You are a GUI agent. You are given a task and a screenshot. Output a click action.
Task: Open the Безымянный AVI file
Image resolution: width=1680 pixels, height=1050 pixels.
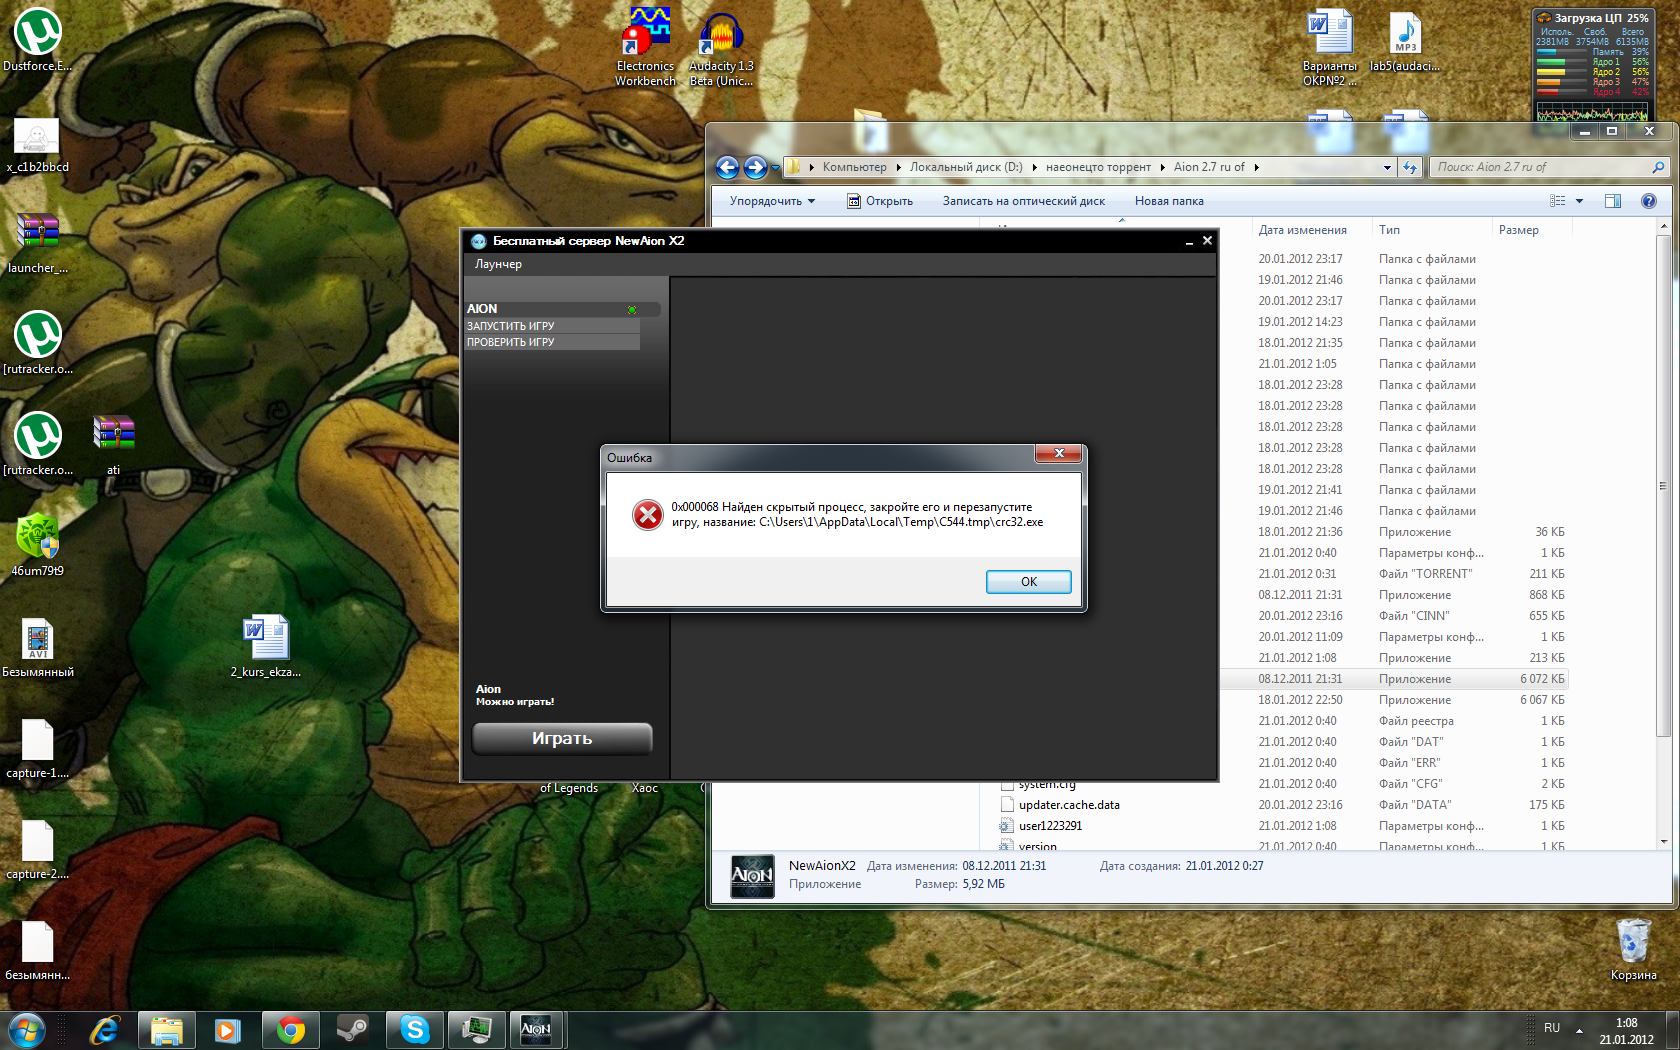(x=38, y=647)
